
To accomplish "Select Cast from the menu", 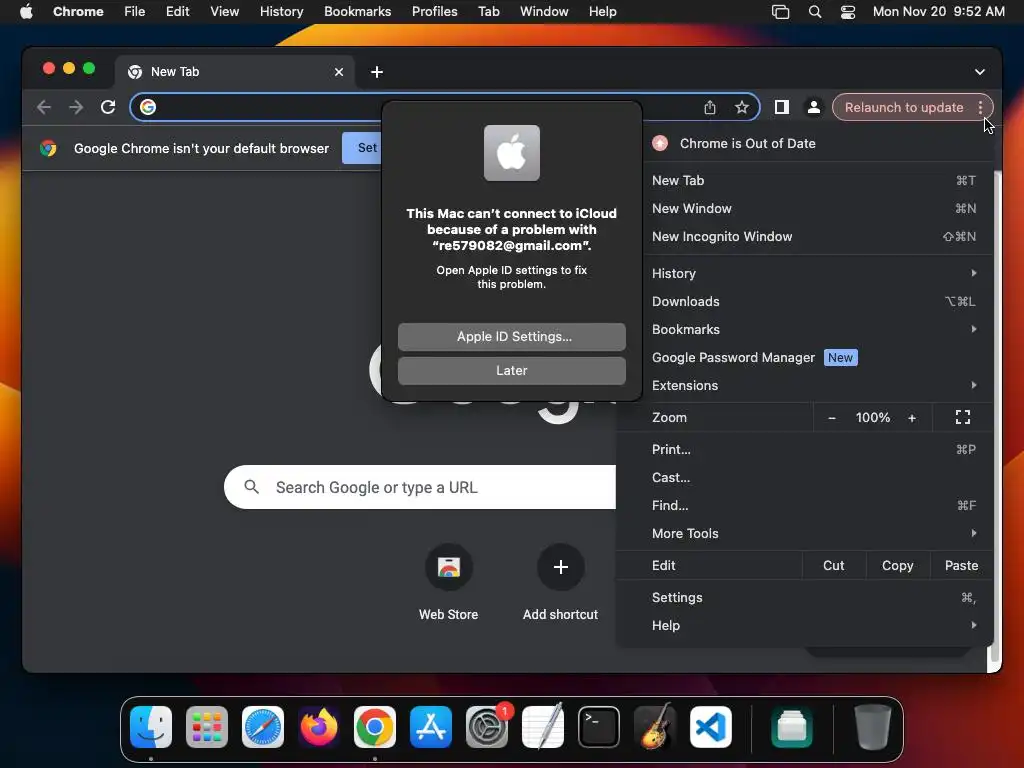I will [x=805, y=478].
